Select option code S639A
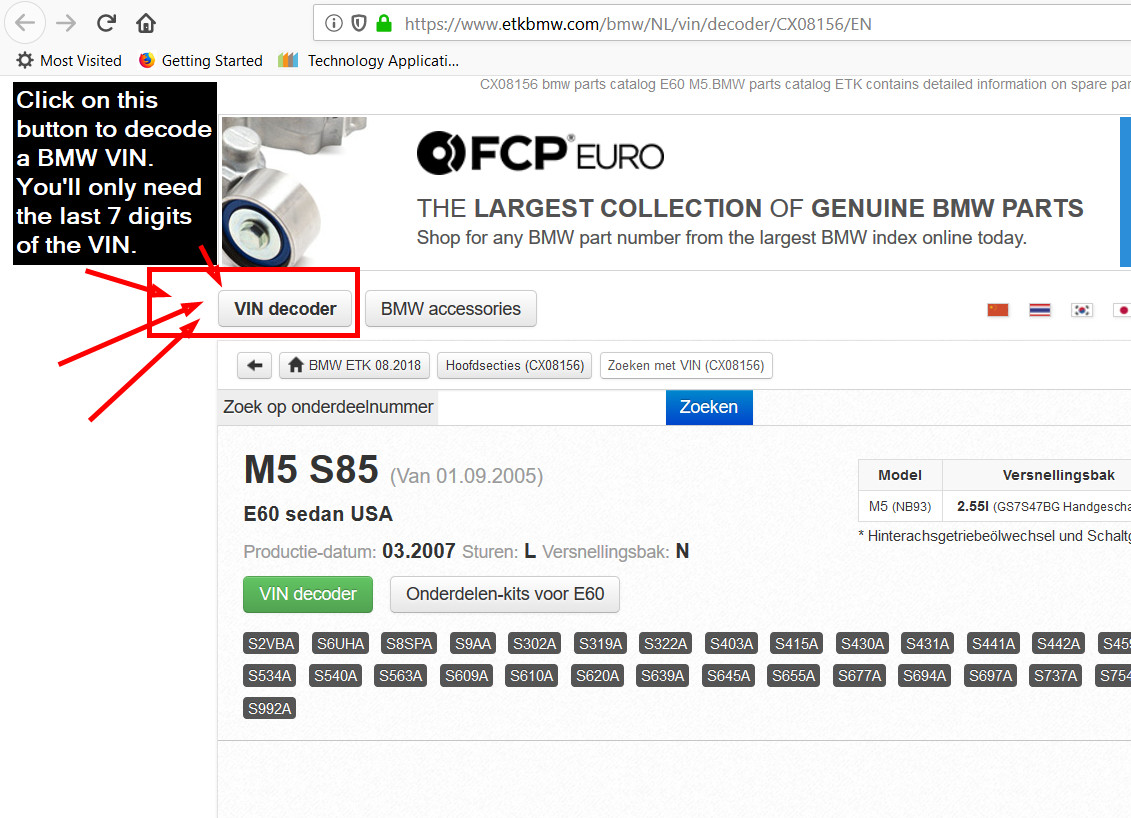This screenshot has width=1131, height=818. [662, 676]
